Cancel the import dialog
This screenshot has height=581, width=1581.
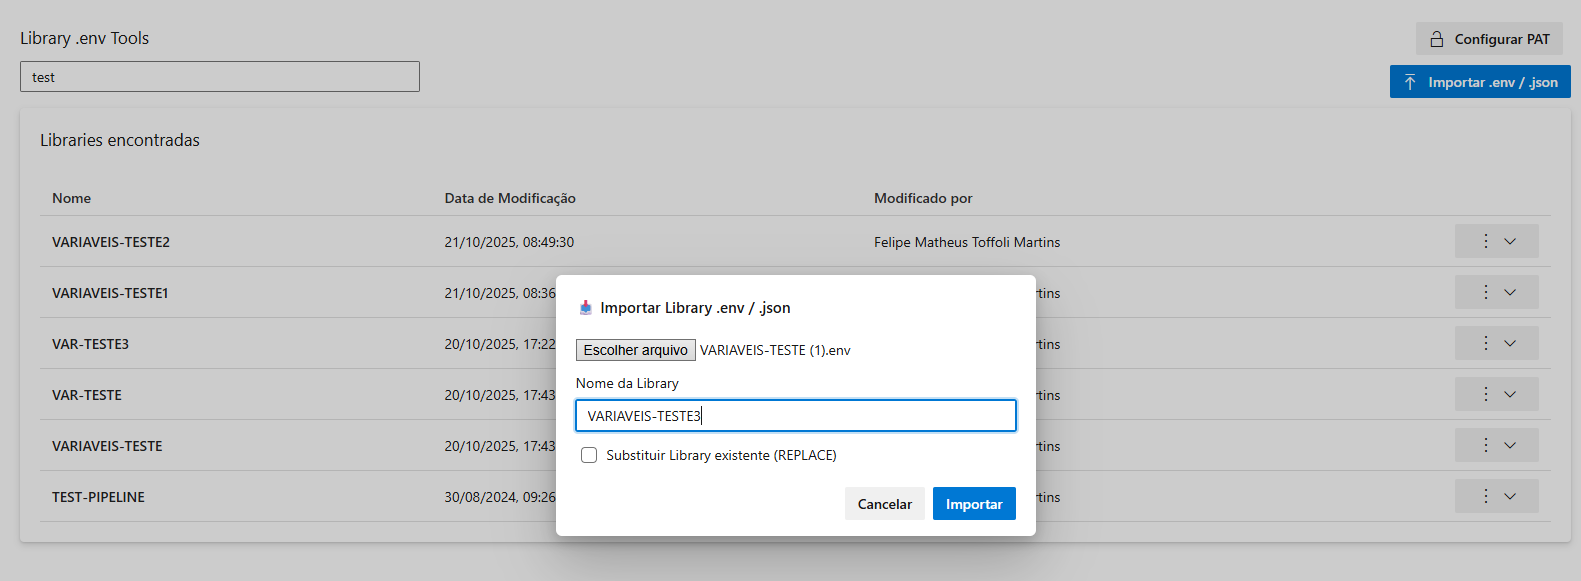[x=884, y=504]
